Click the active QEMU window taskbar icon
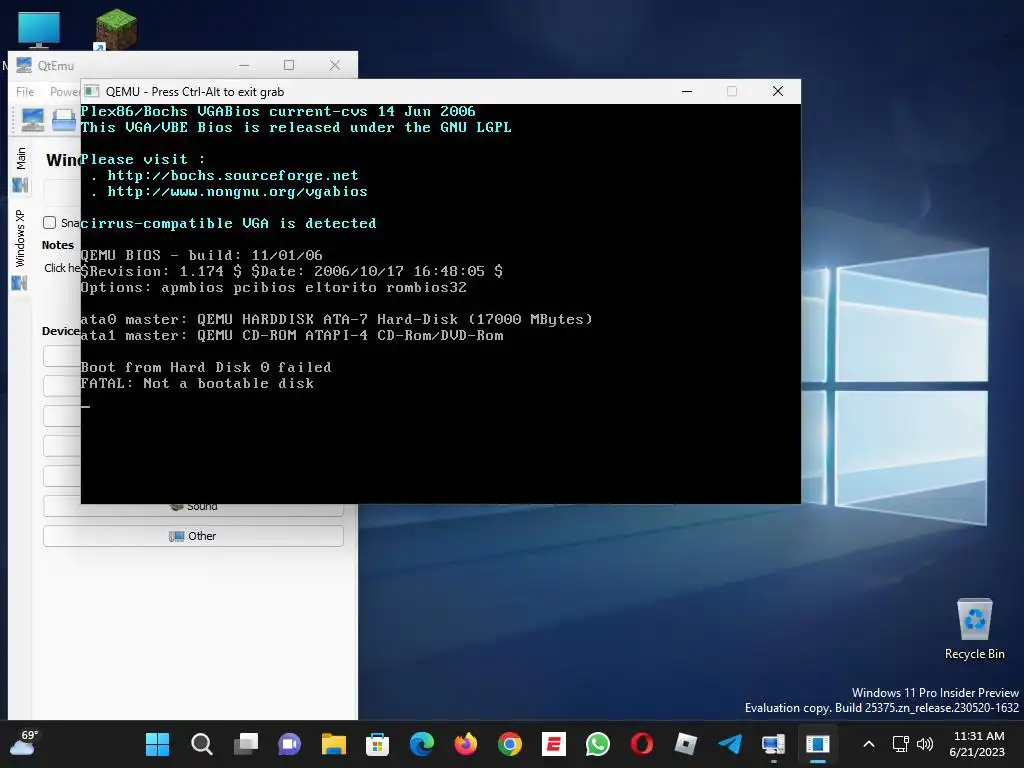Screen dimensions: 1024x768 click(x=818, y=744)
